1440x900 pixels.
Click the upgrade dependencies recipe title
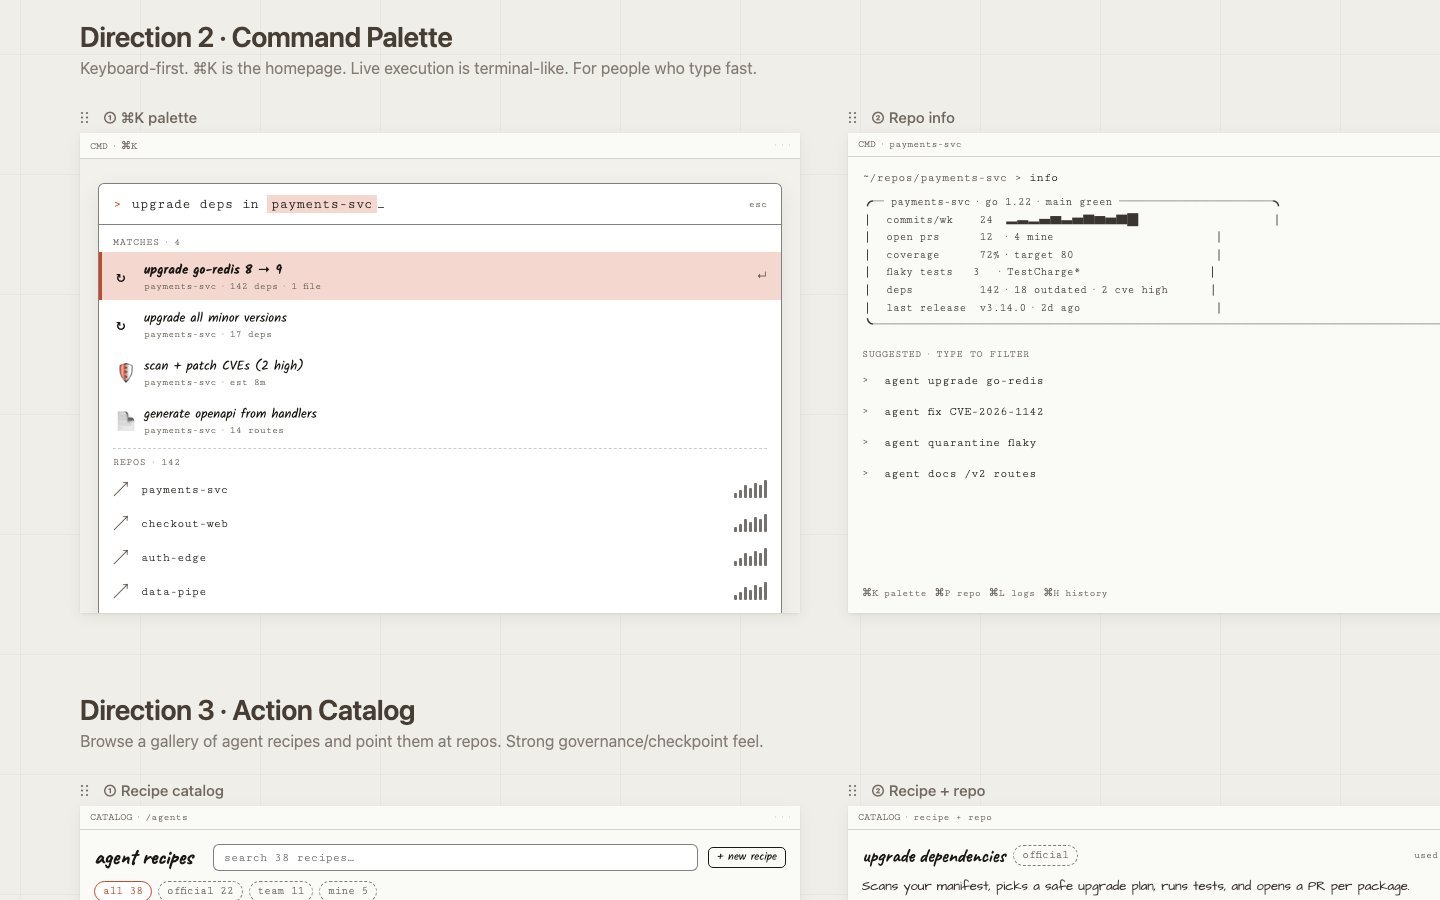pyautogui.click(x=935, y=856)
